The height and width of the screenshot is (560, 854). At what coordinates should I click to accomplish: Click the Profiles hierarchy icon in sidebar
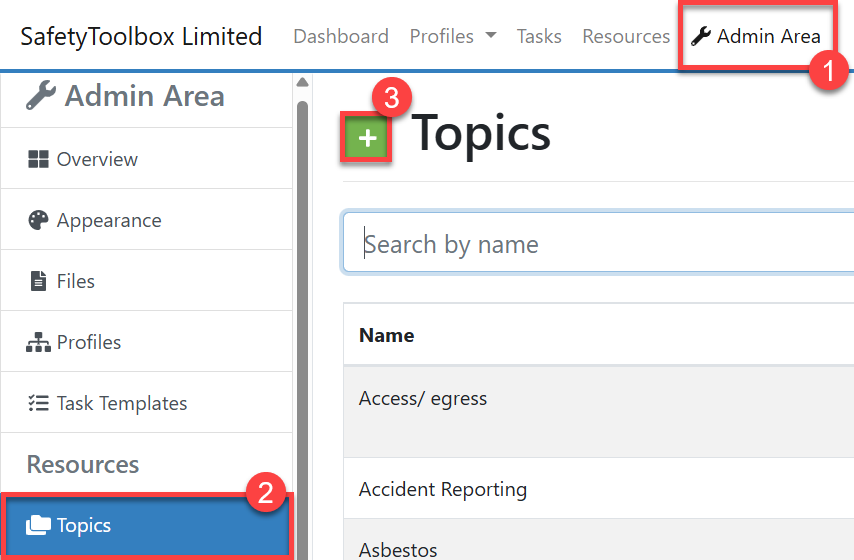pyautogui.click(x=38, y=343)
